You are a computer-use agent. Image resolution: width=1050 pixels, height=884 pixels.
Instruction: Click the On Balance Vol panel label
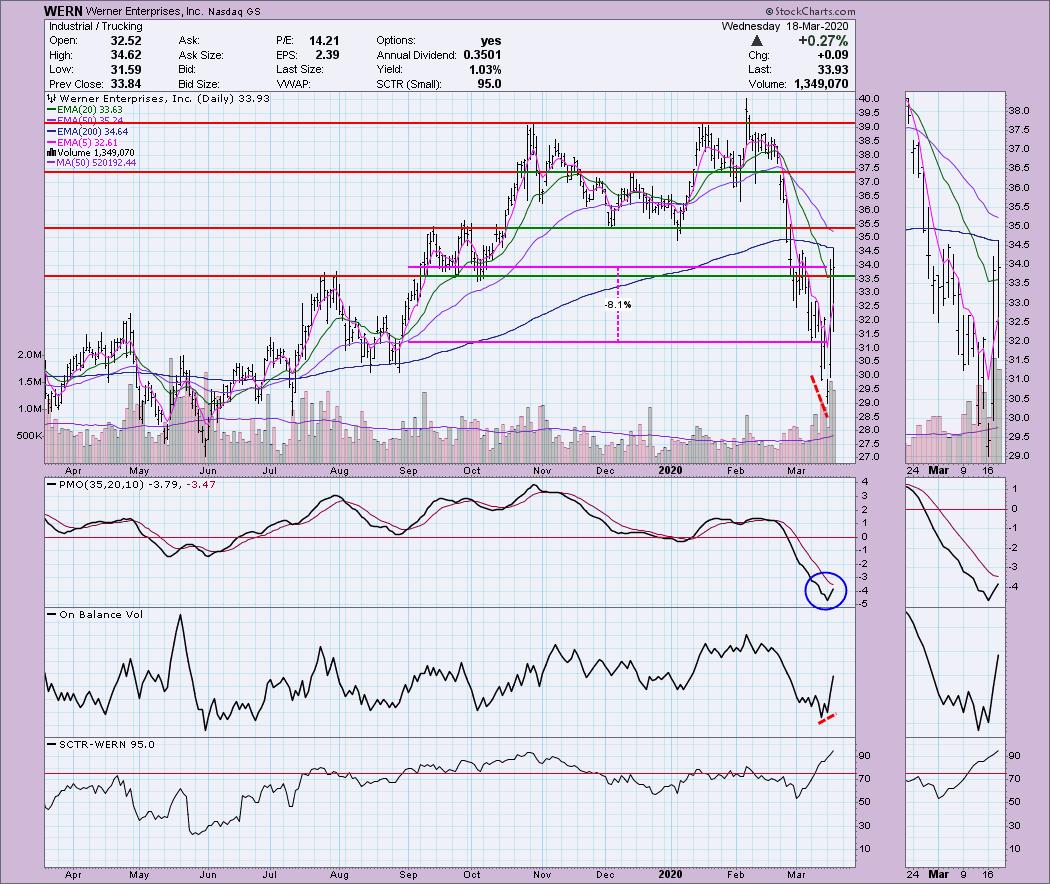point(101,614)
